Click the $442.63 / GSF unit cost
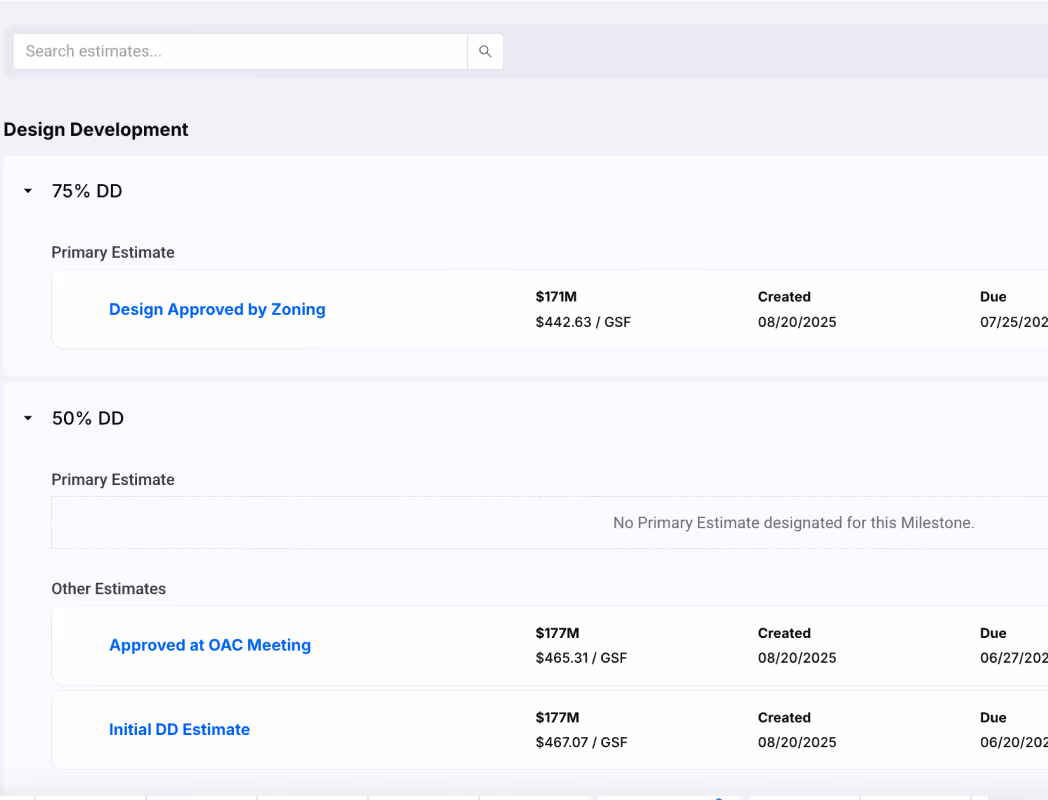Image resolution: width=1048 pixels, height=800 pixels. 583,322
